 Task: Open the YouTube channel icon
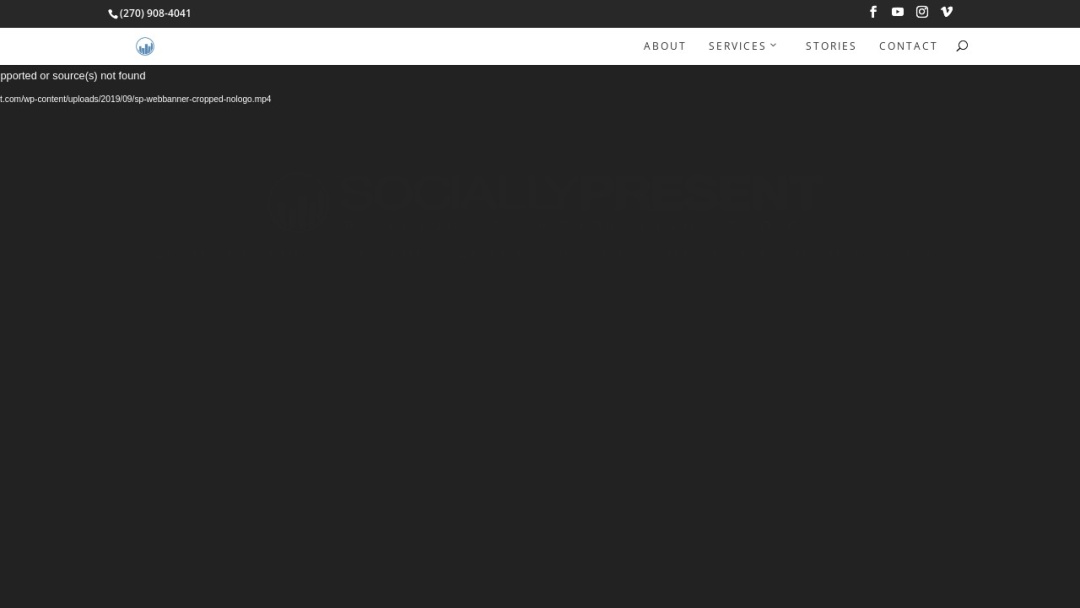897,12
